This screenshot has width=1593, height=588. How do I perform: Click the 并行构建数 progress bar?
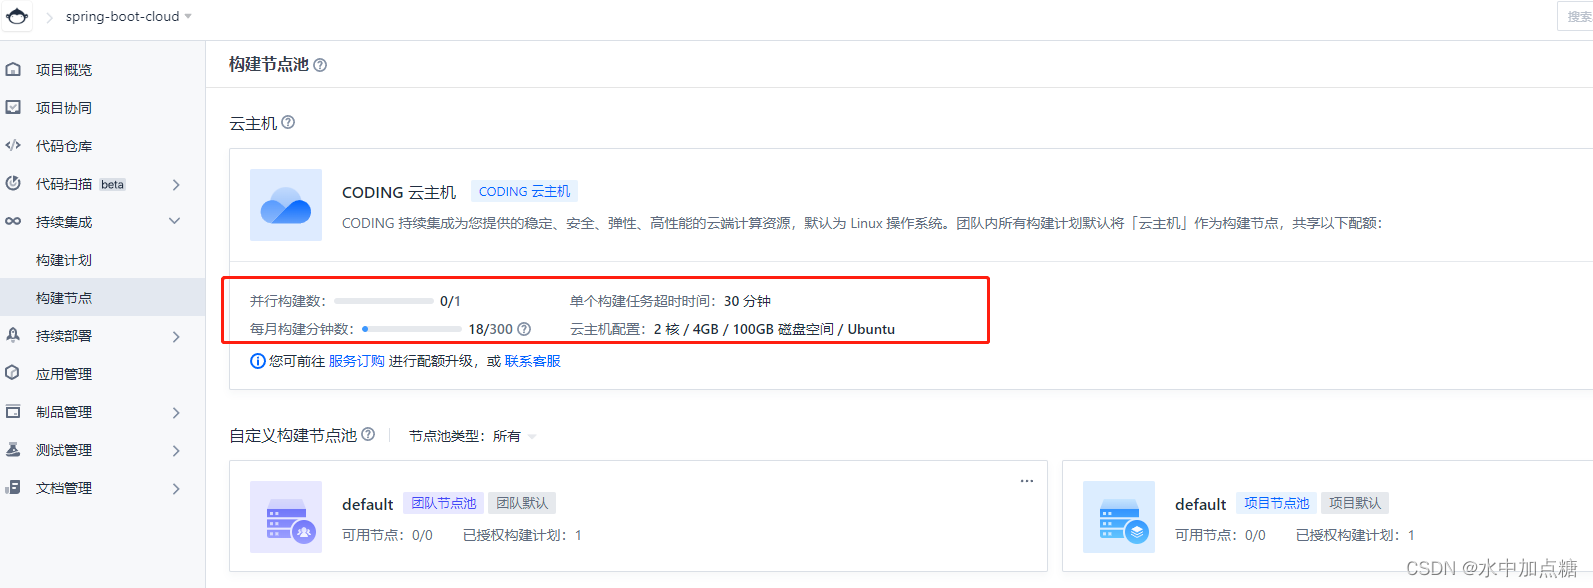pyautogui.click(x=384, y=300)
